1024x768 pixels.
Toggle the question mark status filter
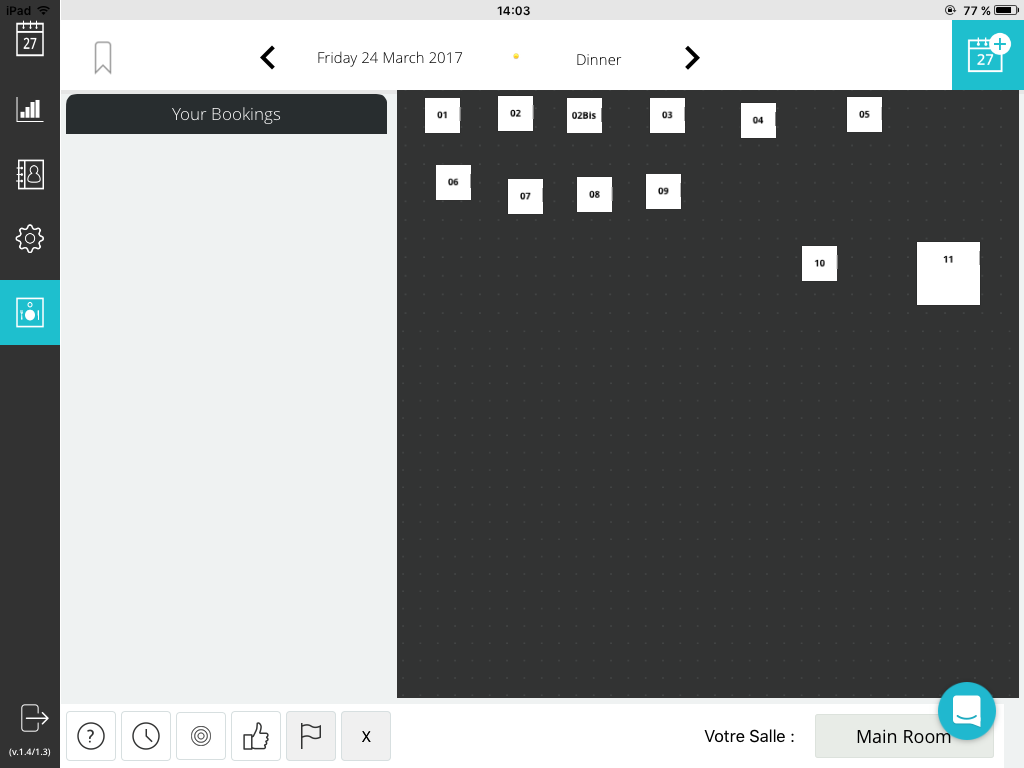[x=91, y=737]
